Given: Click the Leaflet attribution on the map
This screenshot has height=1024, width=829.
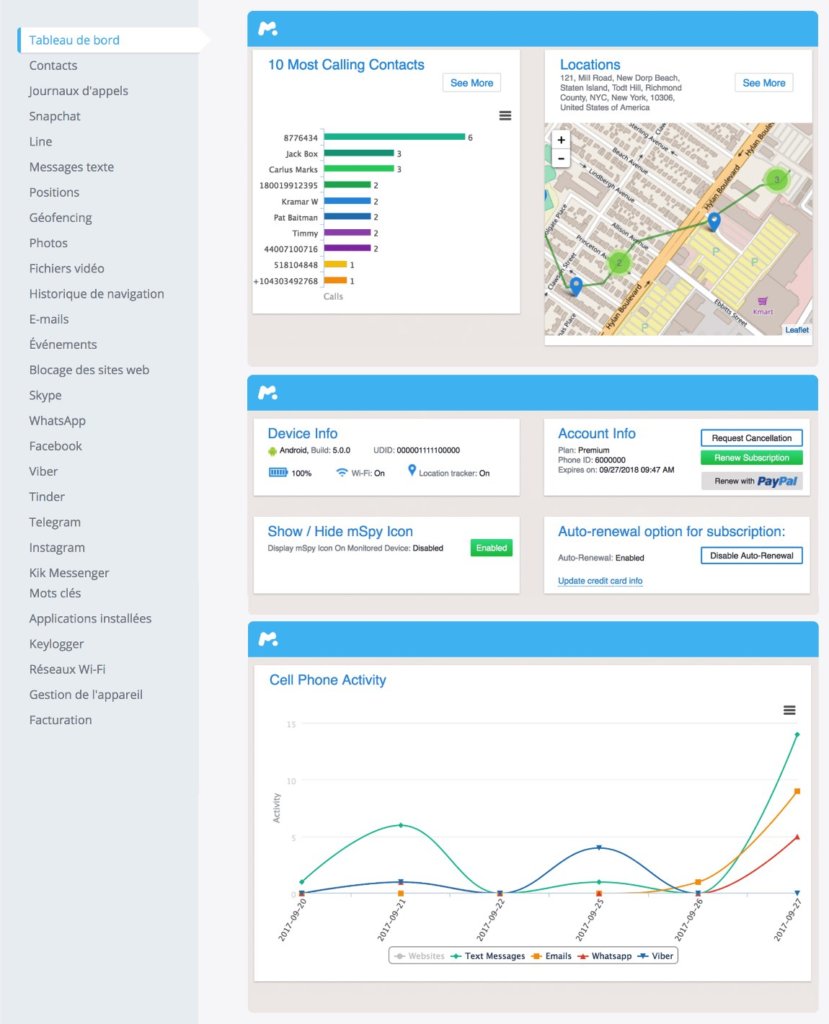Looking at the screenshot, I should pos(796,330).
